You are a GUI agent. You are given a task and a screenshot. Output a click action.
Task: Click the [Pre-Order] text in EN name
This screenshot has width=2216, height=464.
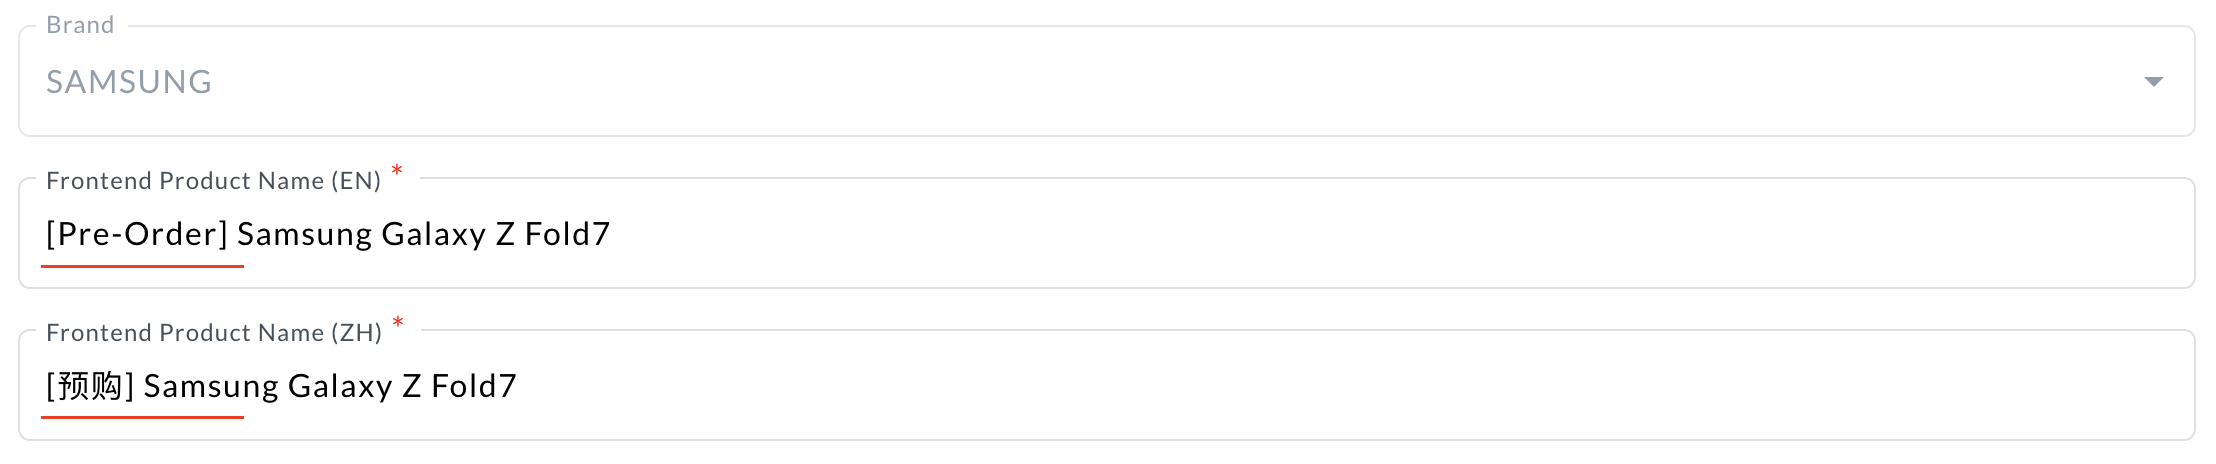click(x=137, y=234)
